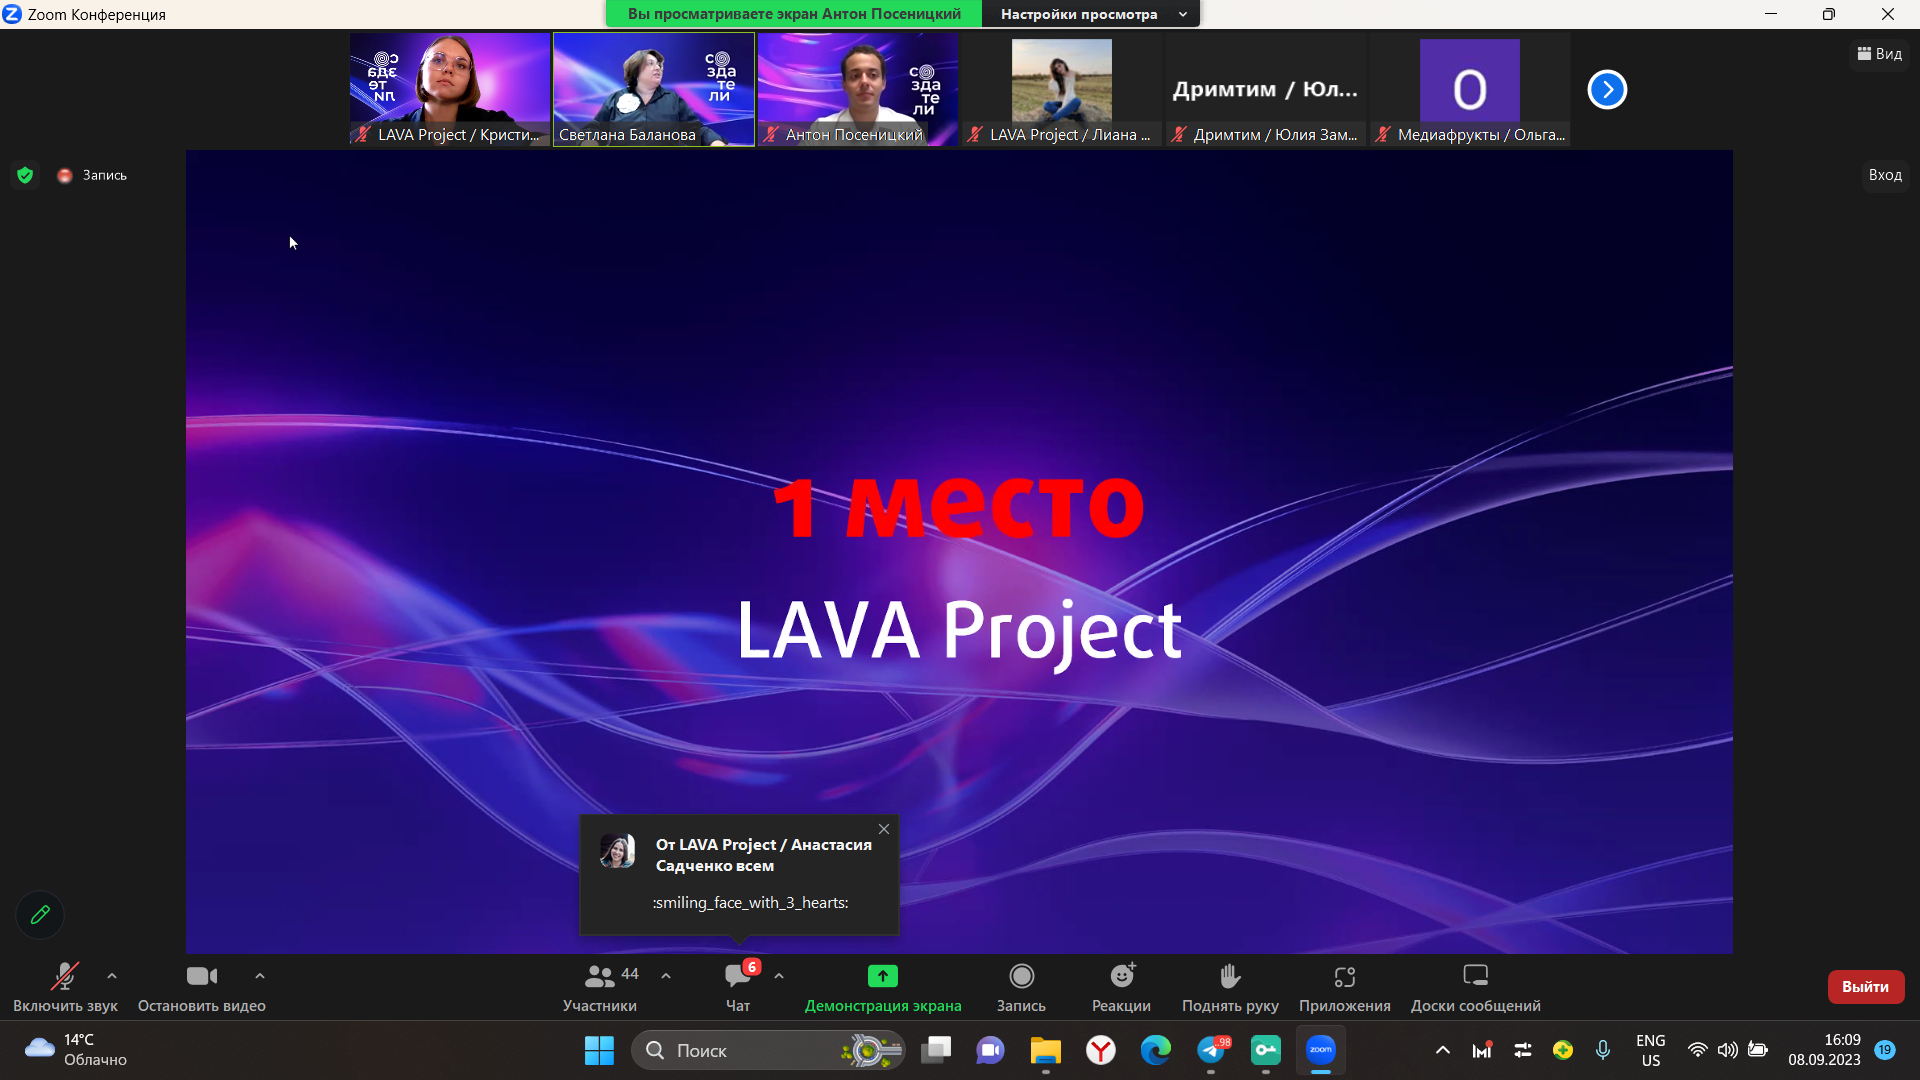Open the Reactions (Реакции) menu
Image resolution: width=1920 pixels, height=1080 pixels.
tap(1121, 976)
